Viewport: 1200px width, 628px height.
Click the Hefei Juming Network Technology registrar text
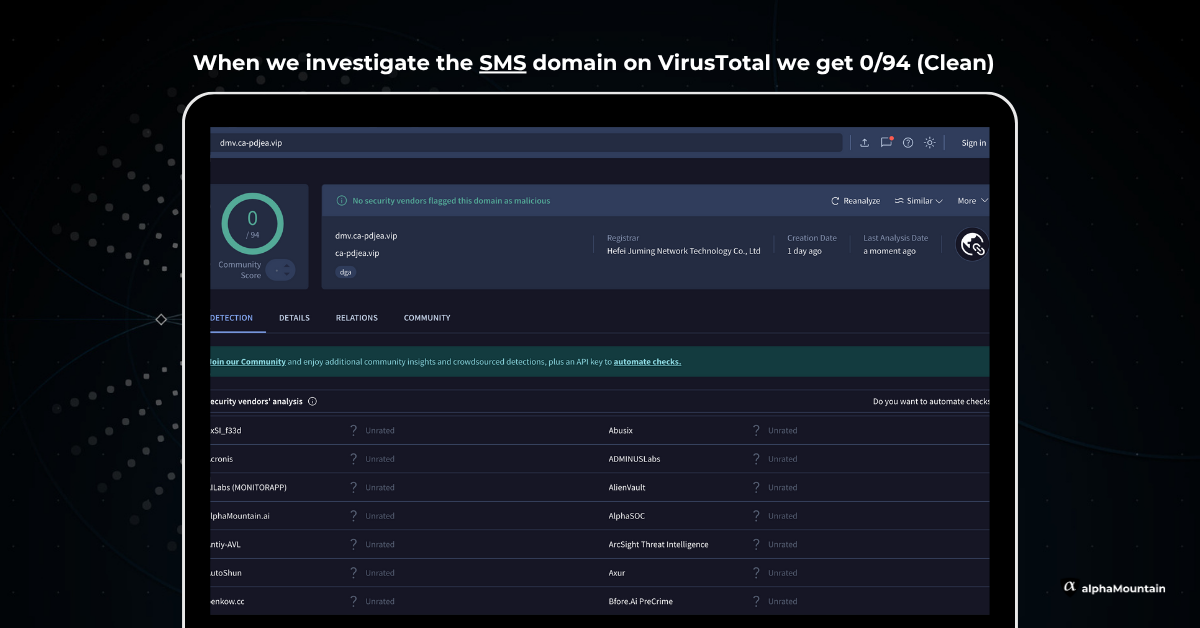tap(684, 251)
